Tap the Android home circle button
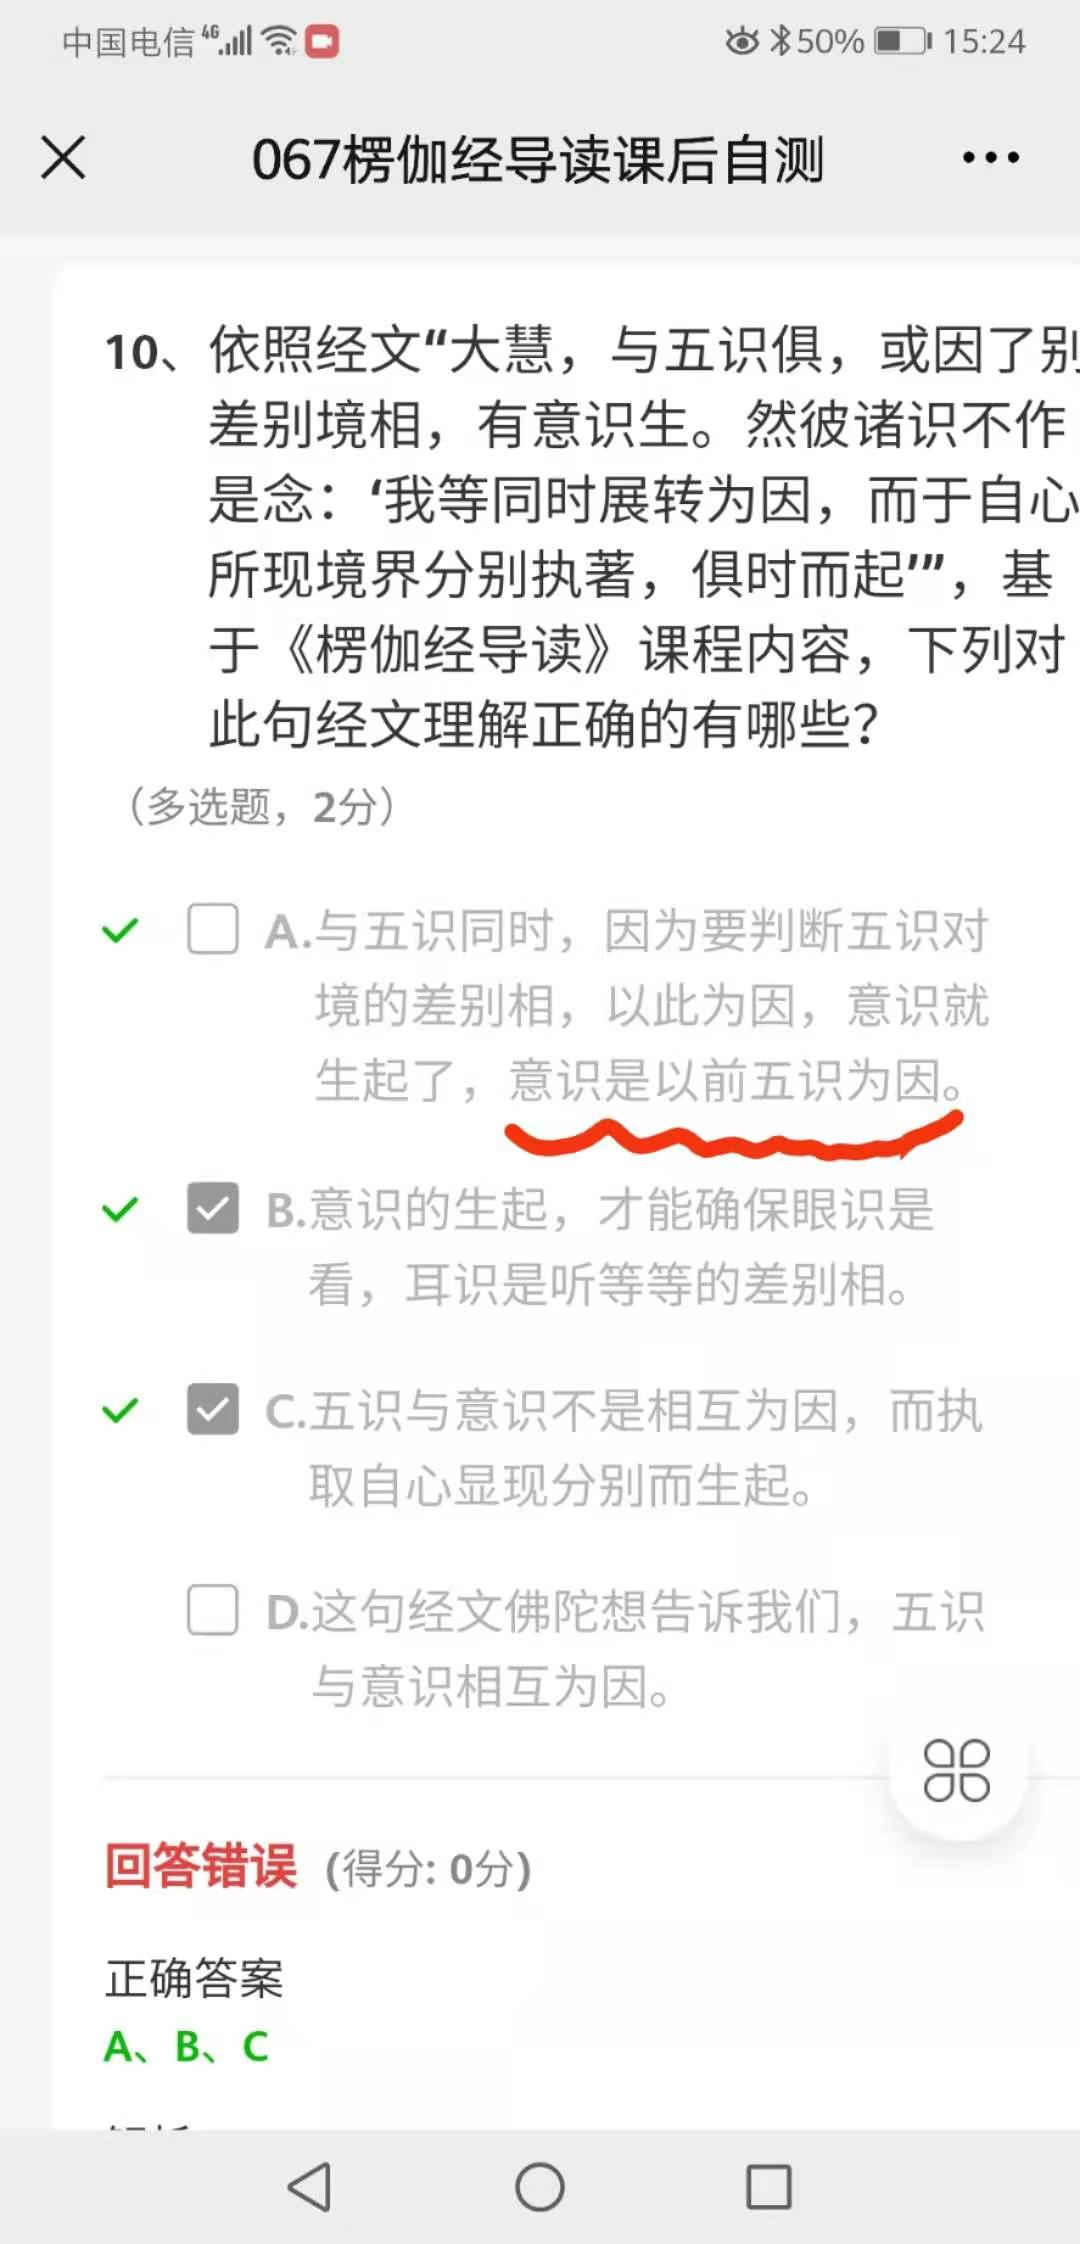1080x2244 pixels. pyautogui.click(x=540, y=2187)
